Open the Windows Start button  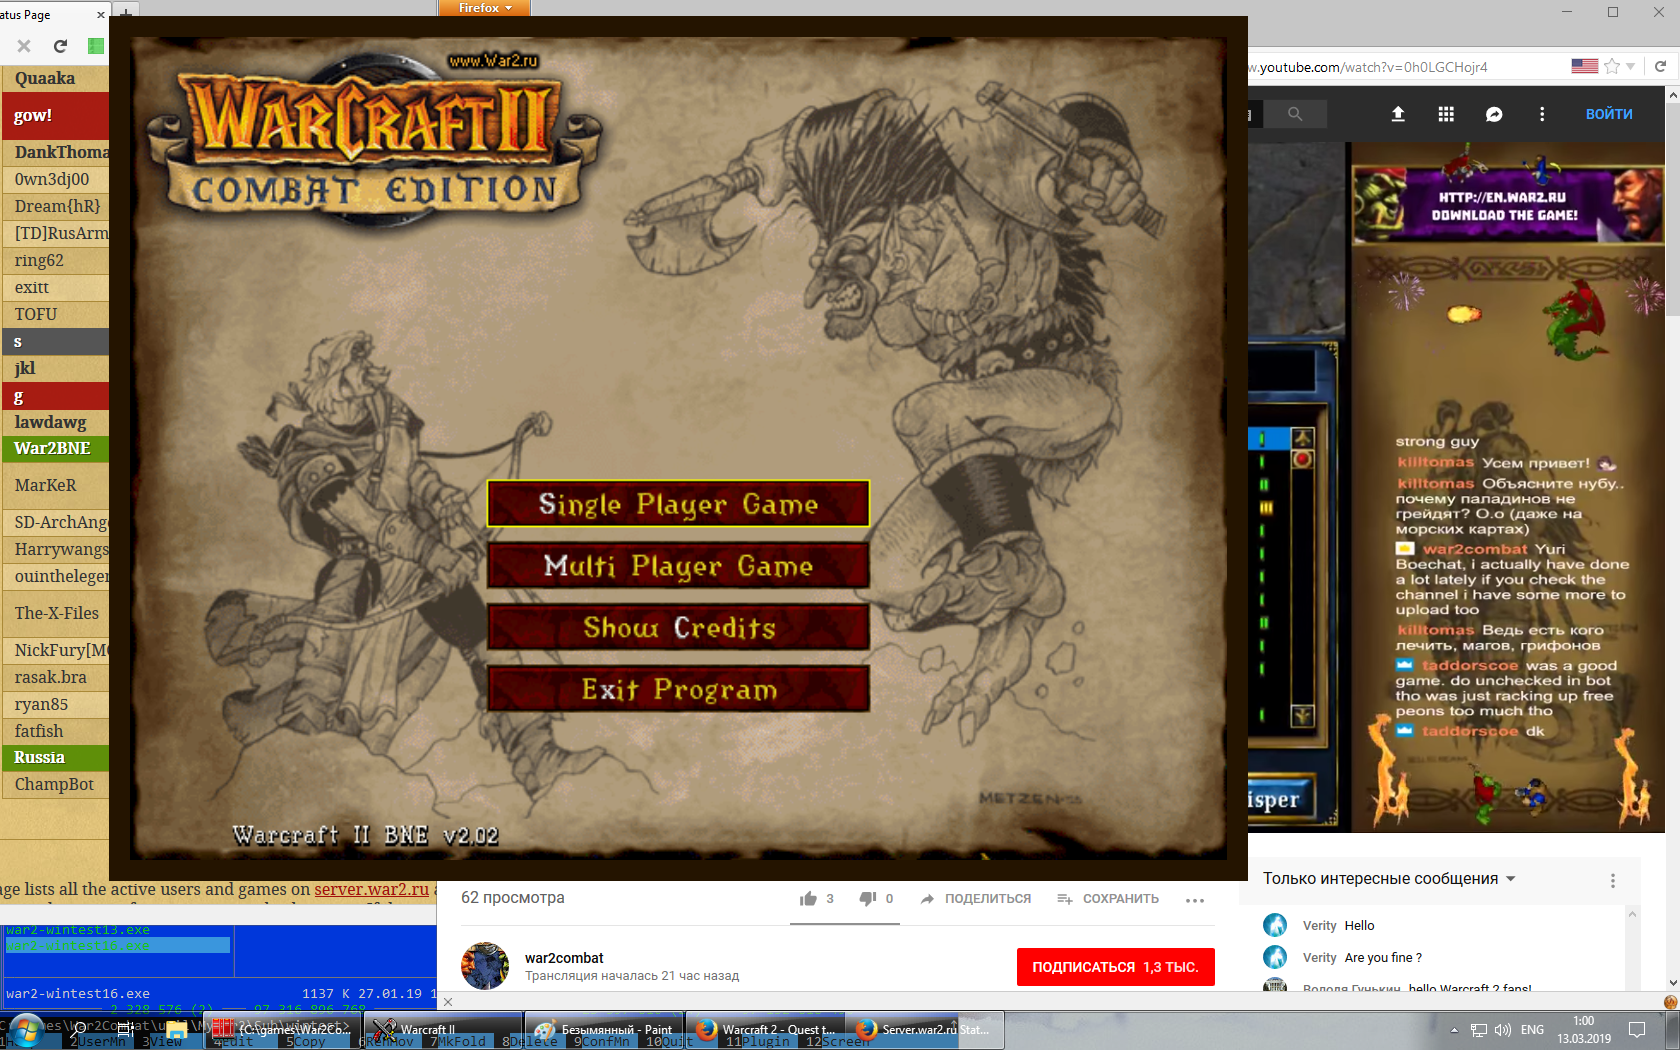pos(26,1030)
